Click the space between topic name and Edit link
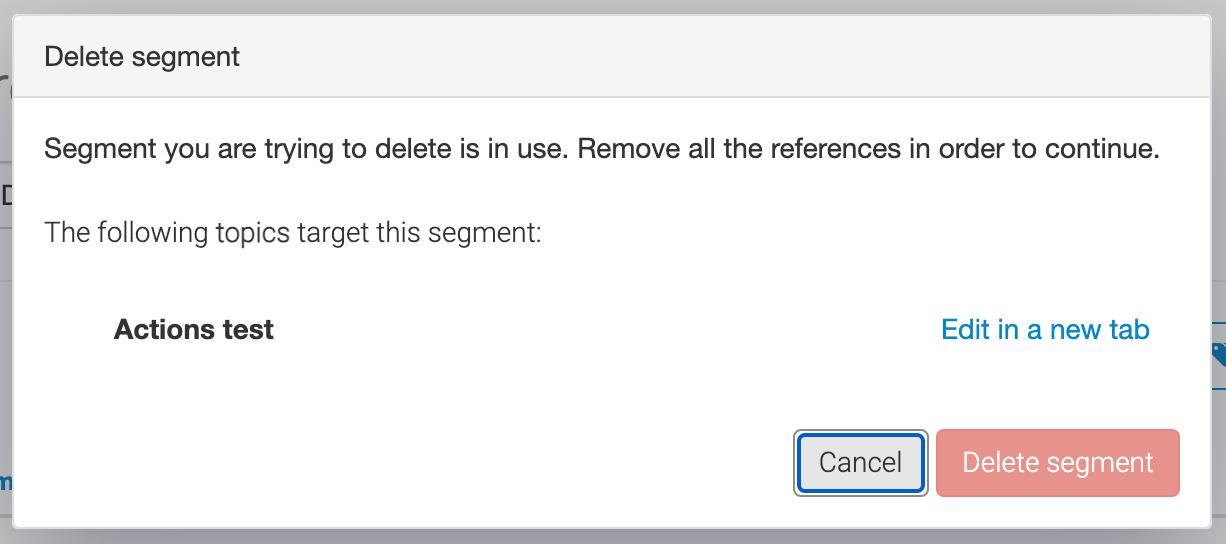 (600, 330)
